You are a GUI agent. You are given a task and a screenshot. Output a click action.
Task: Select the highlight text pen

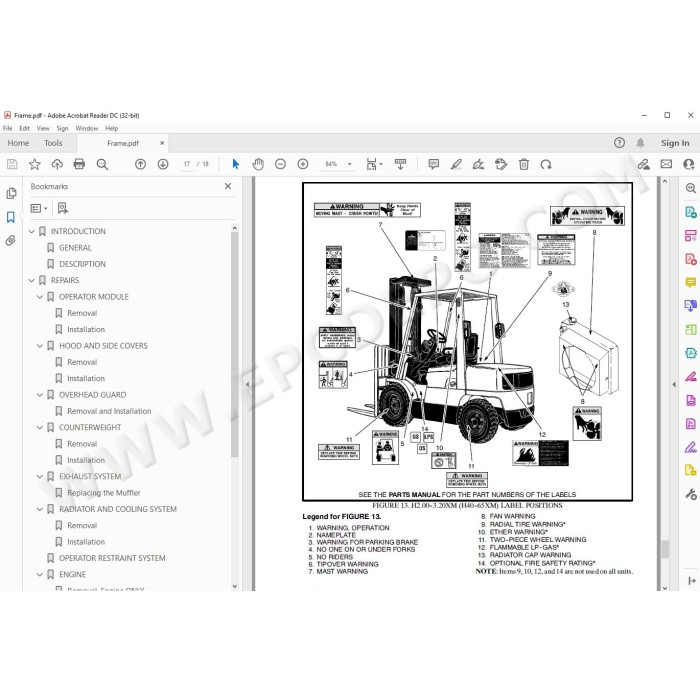[x=456, y=164]
